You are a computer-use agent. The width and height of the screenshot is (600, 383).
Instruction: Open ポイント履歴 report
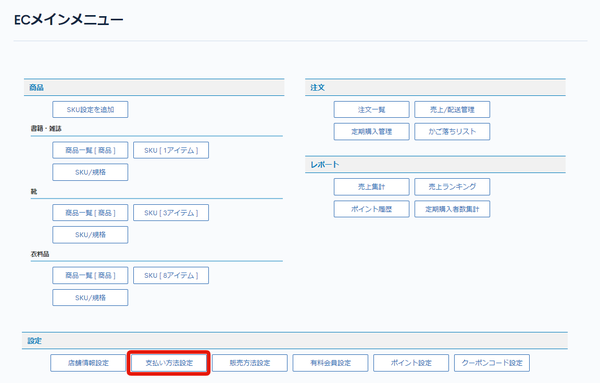coord(372,209)
